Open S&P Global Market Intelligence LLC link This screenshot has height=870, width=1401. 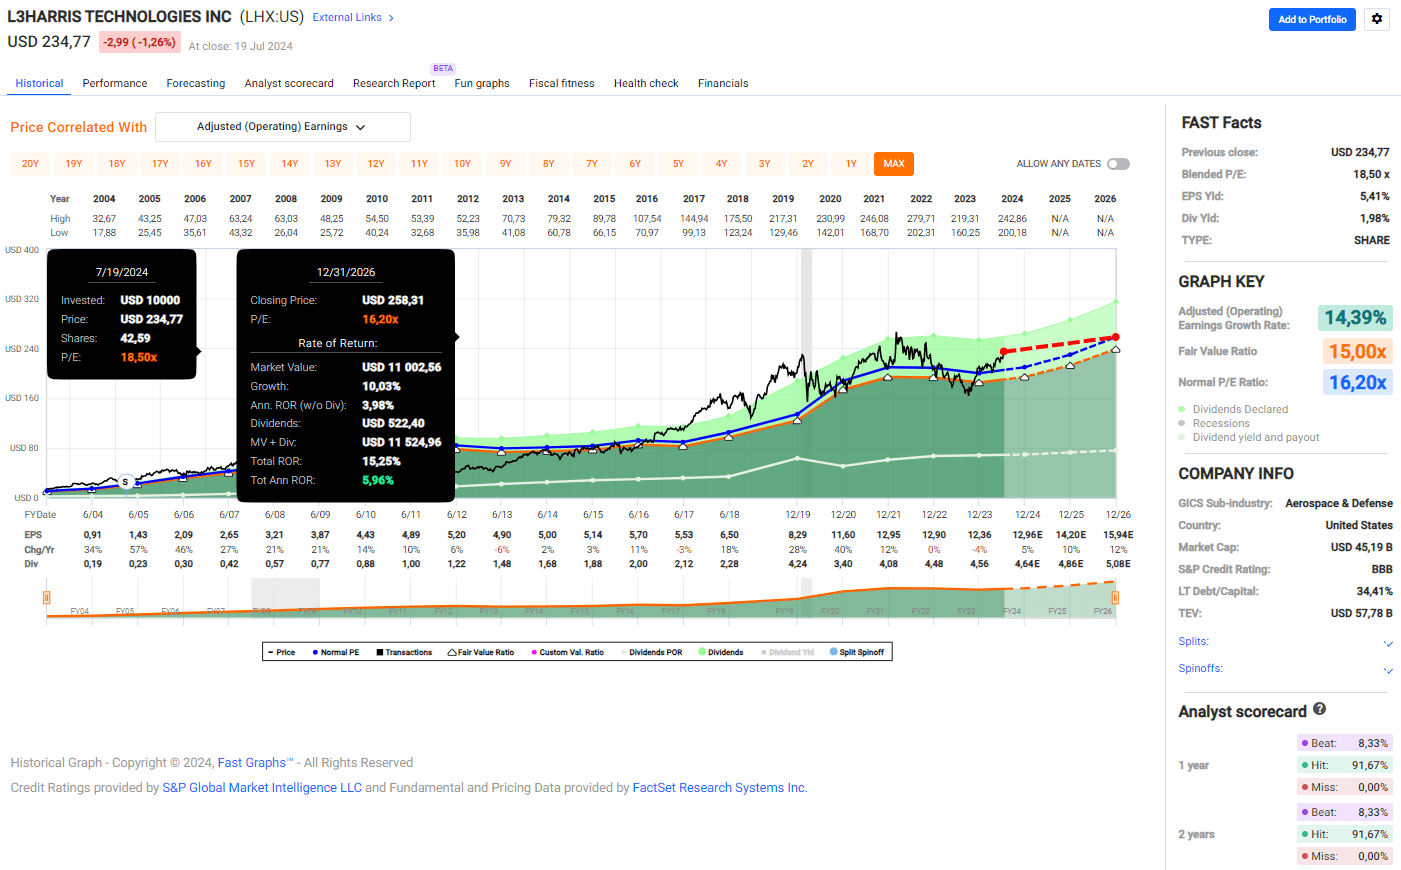[x=262, y=788]
